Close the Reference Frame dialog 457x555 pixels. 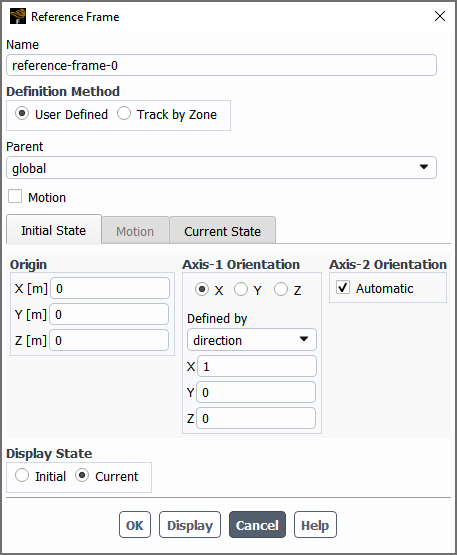[x=440, y=16]
